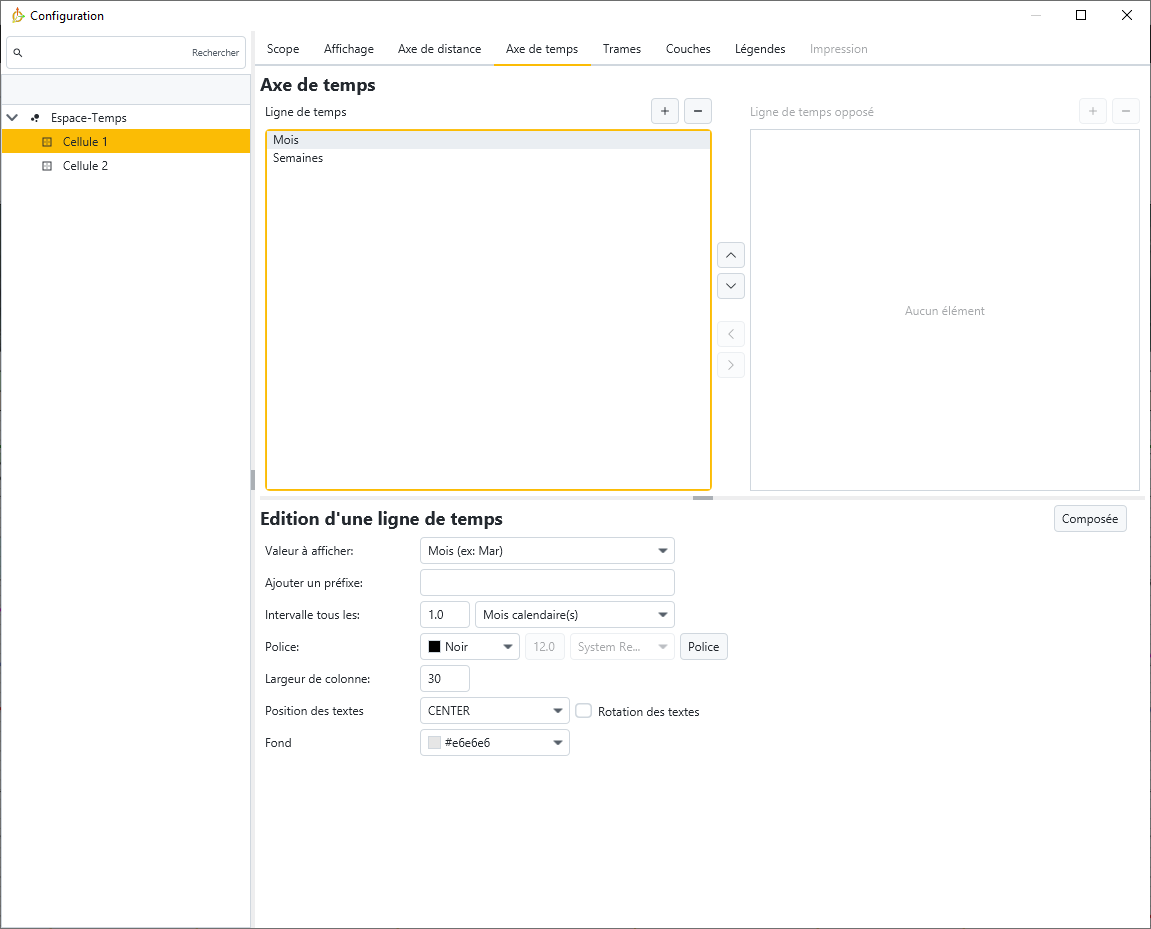Collapse the Espace-Temps tree node
The image size is (1151, 929).
click(x=13, y=118)
